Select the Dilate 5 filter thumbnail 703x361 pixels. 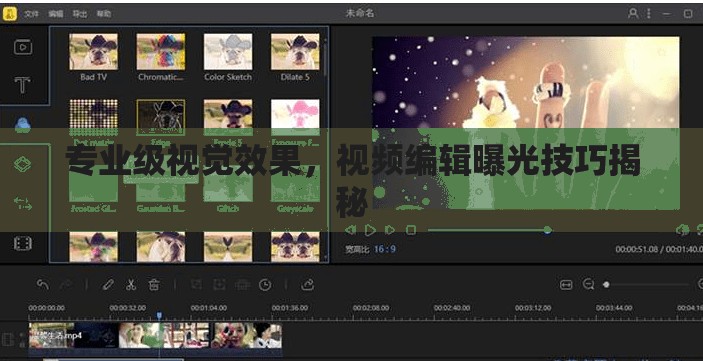tap(295, 52)
